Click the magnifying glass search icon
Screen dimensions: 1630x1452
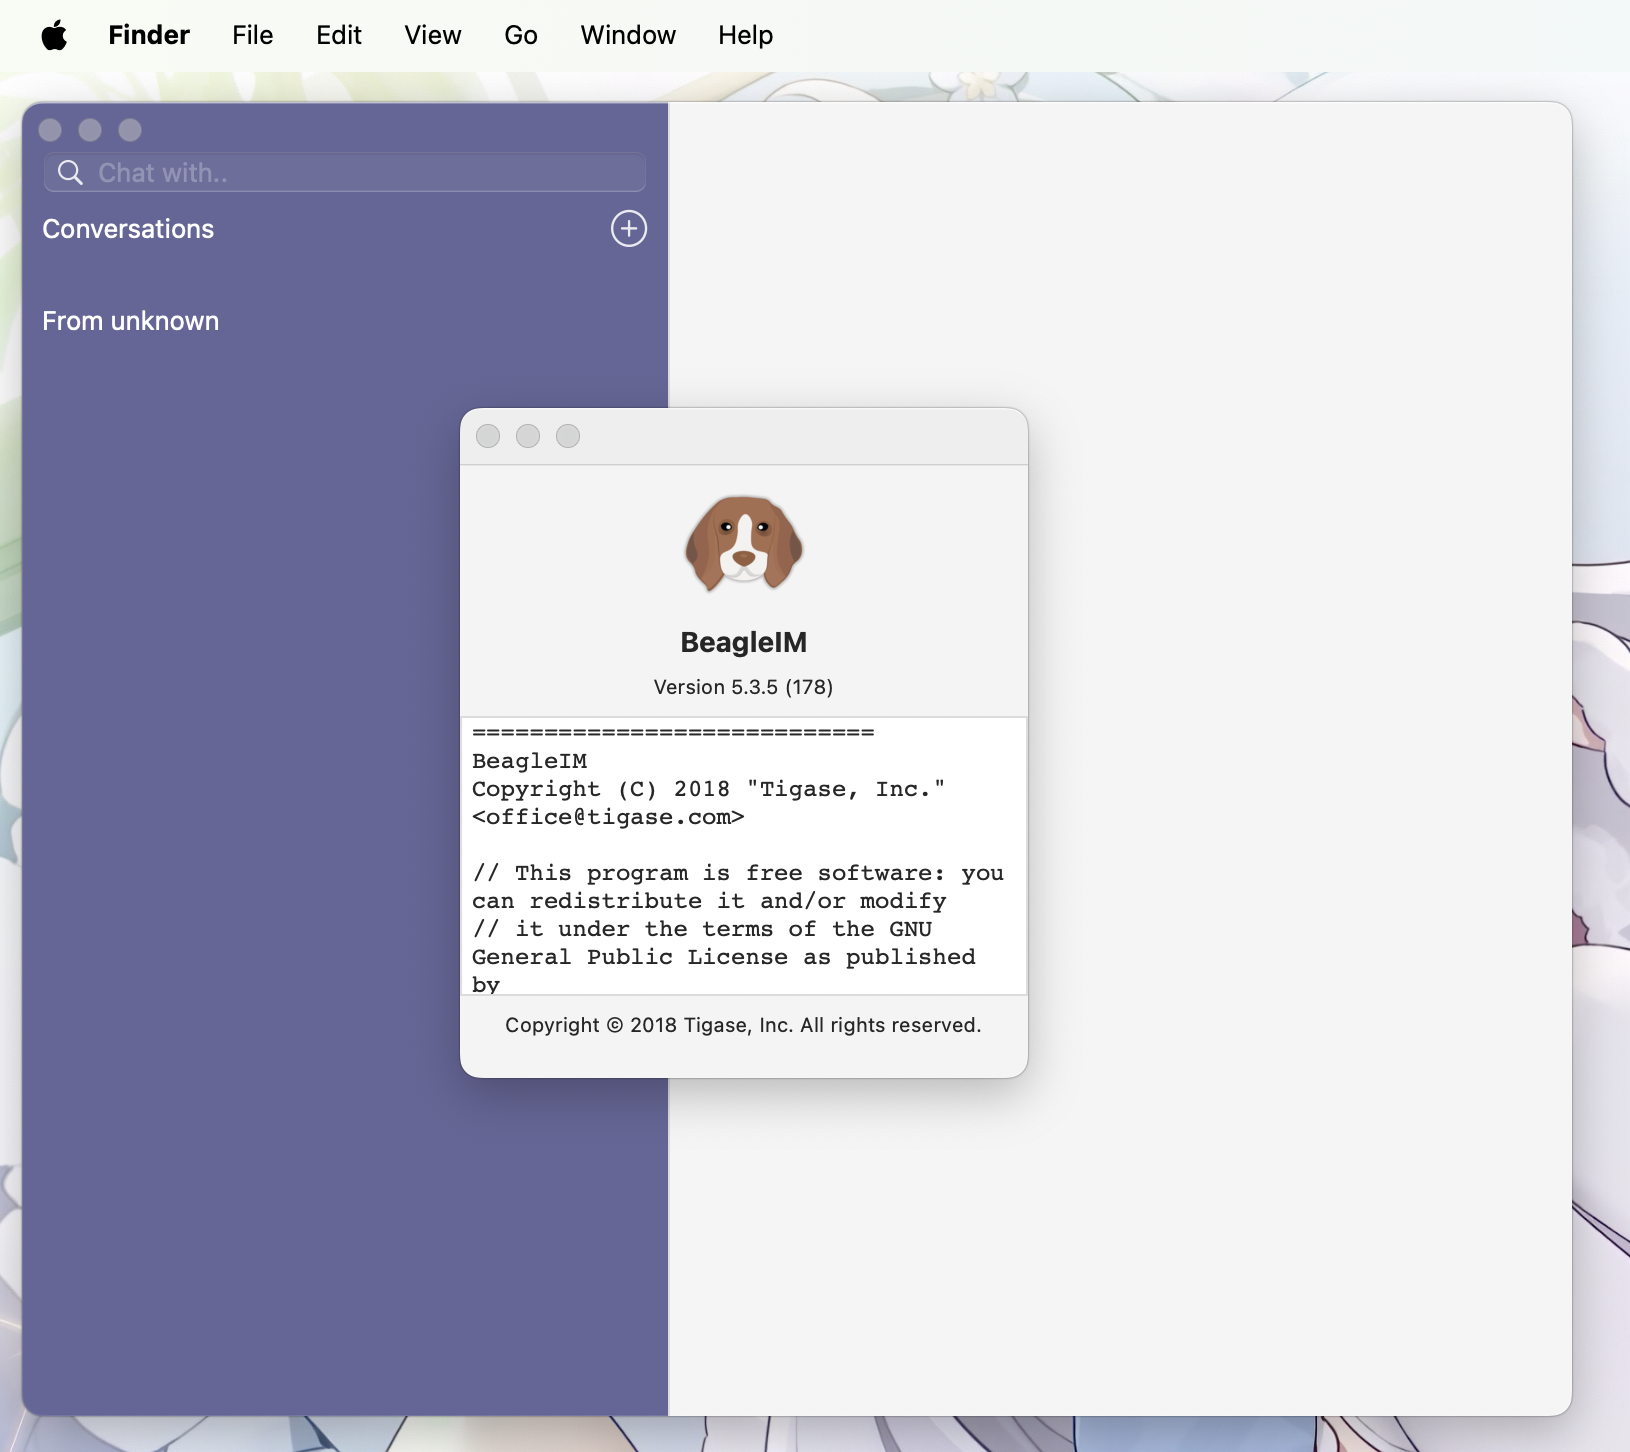pos(70,172)
